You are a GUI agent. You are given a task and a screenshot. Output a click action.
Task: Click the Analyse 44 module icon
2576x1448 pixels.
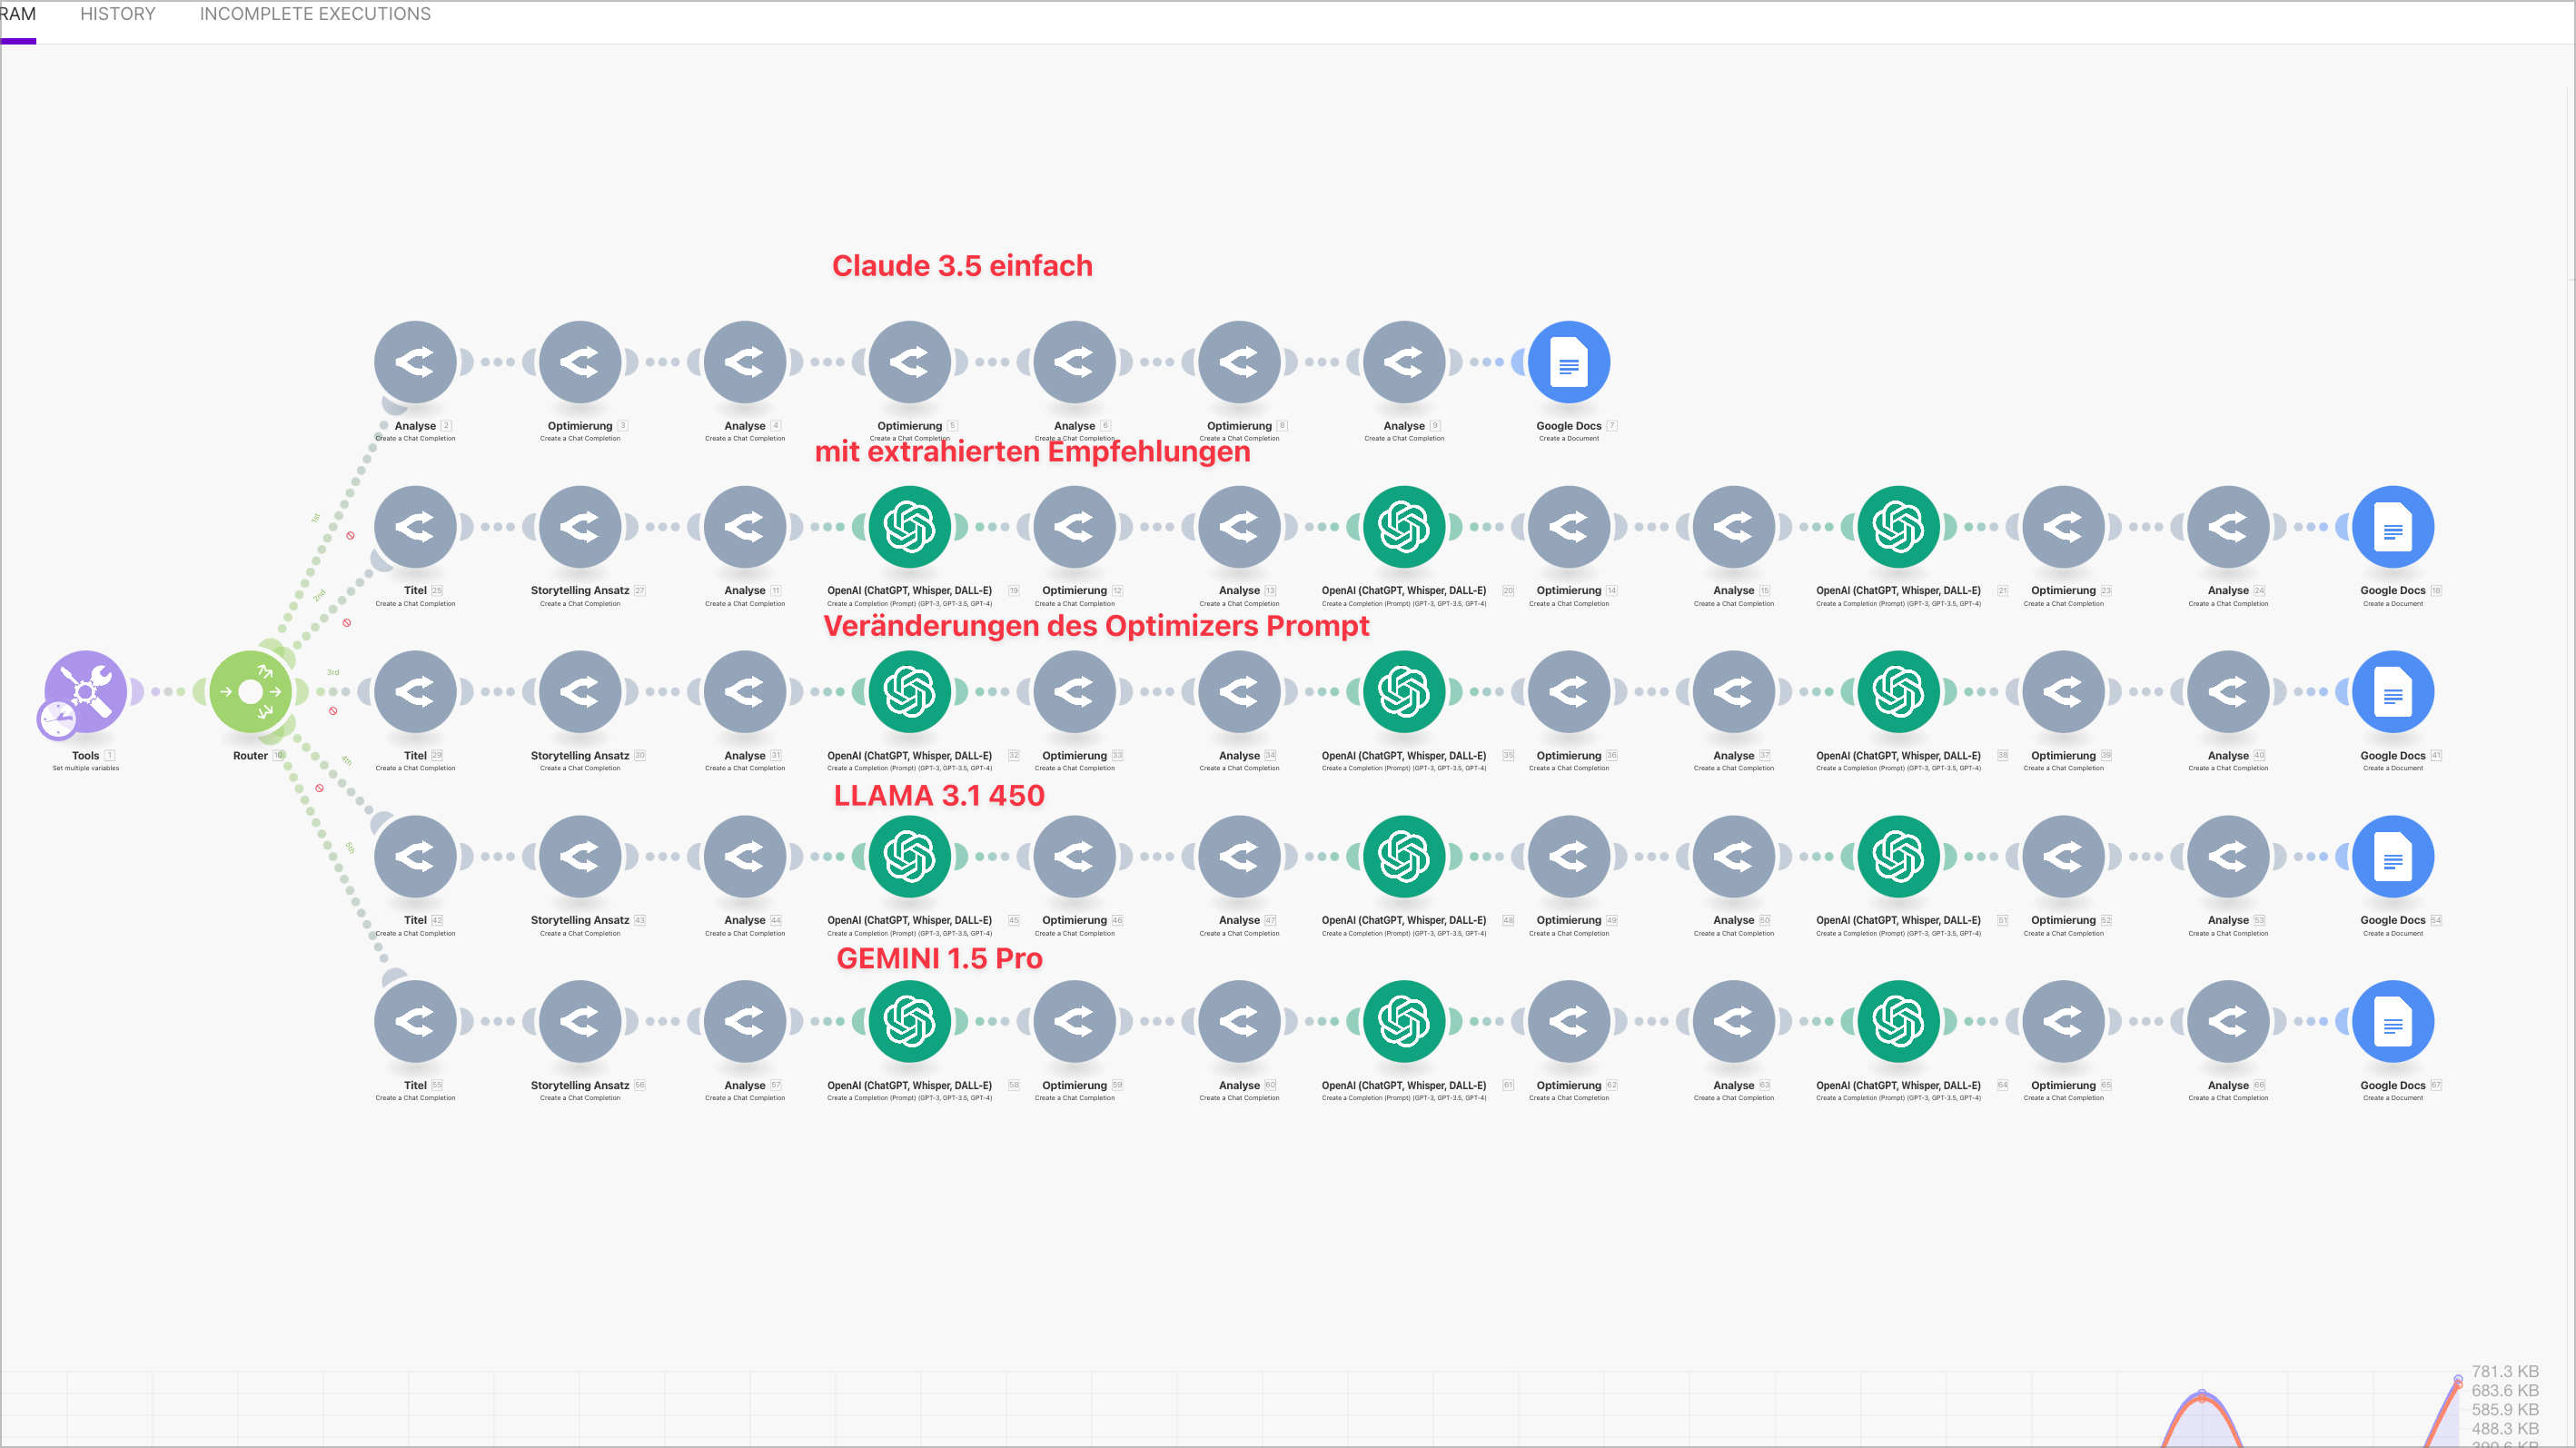click(745, 857)
